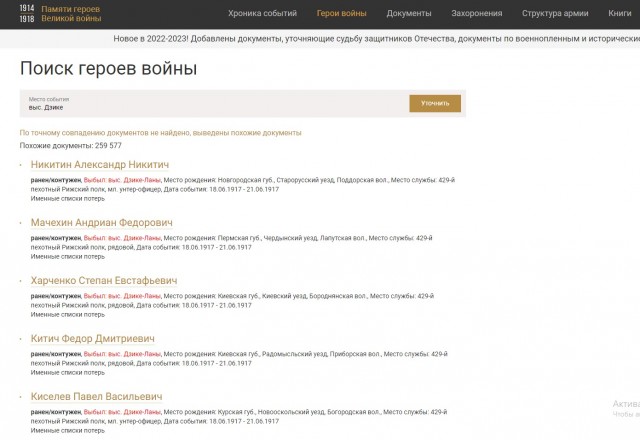Open record Мачехин Андриан Федорович
This screenshot has width=640, height=440.
(x=102, y=222)
